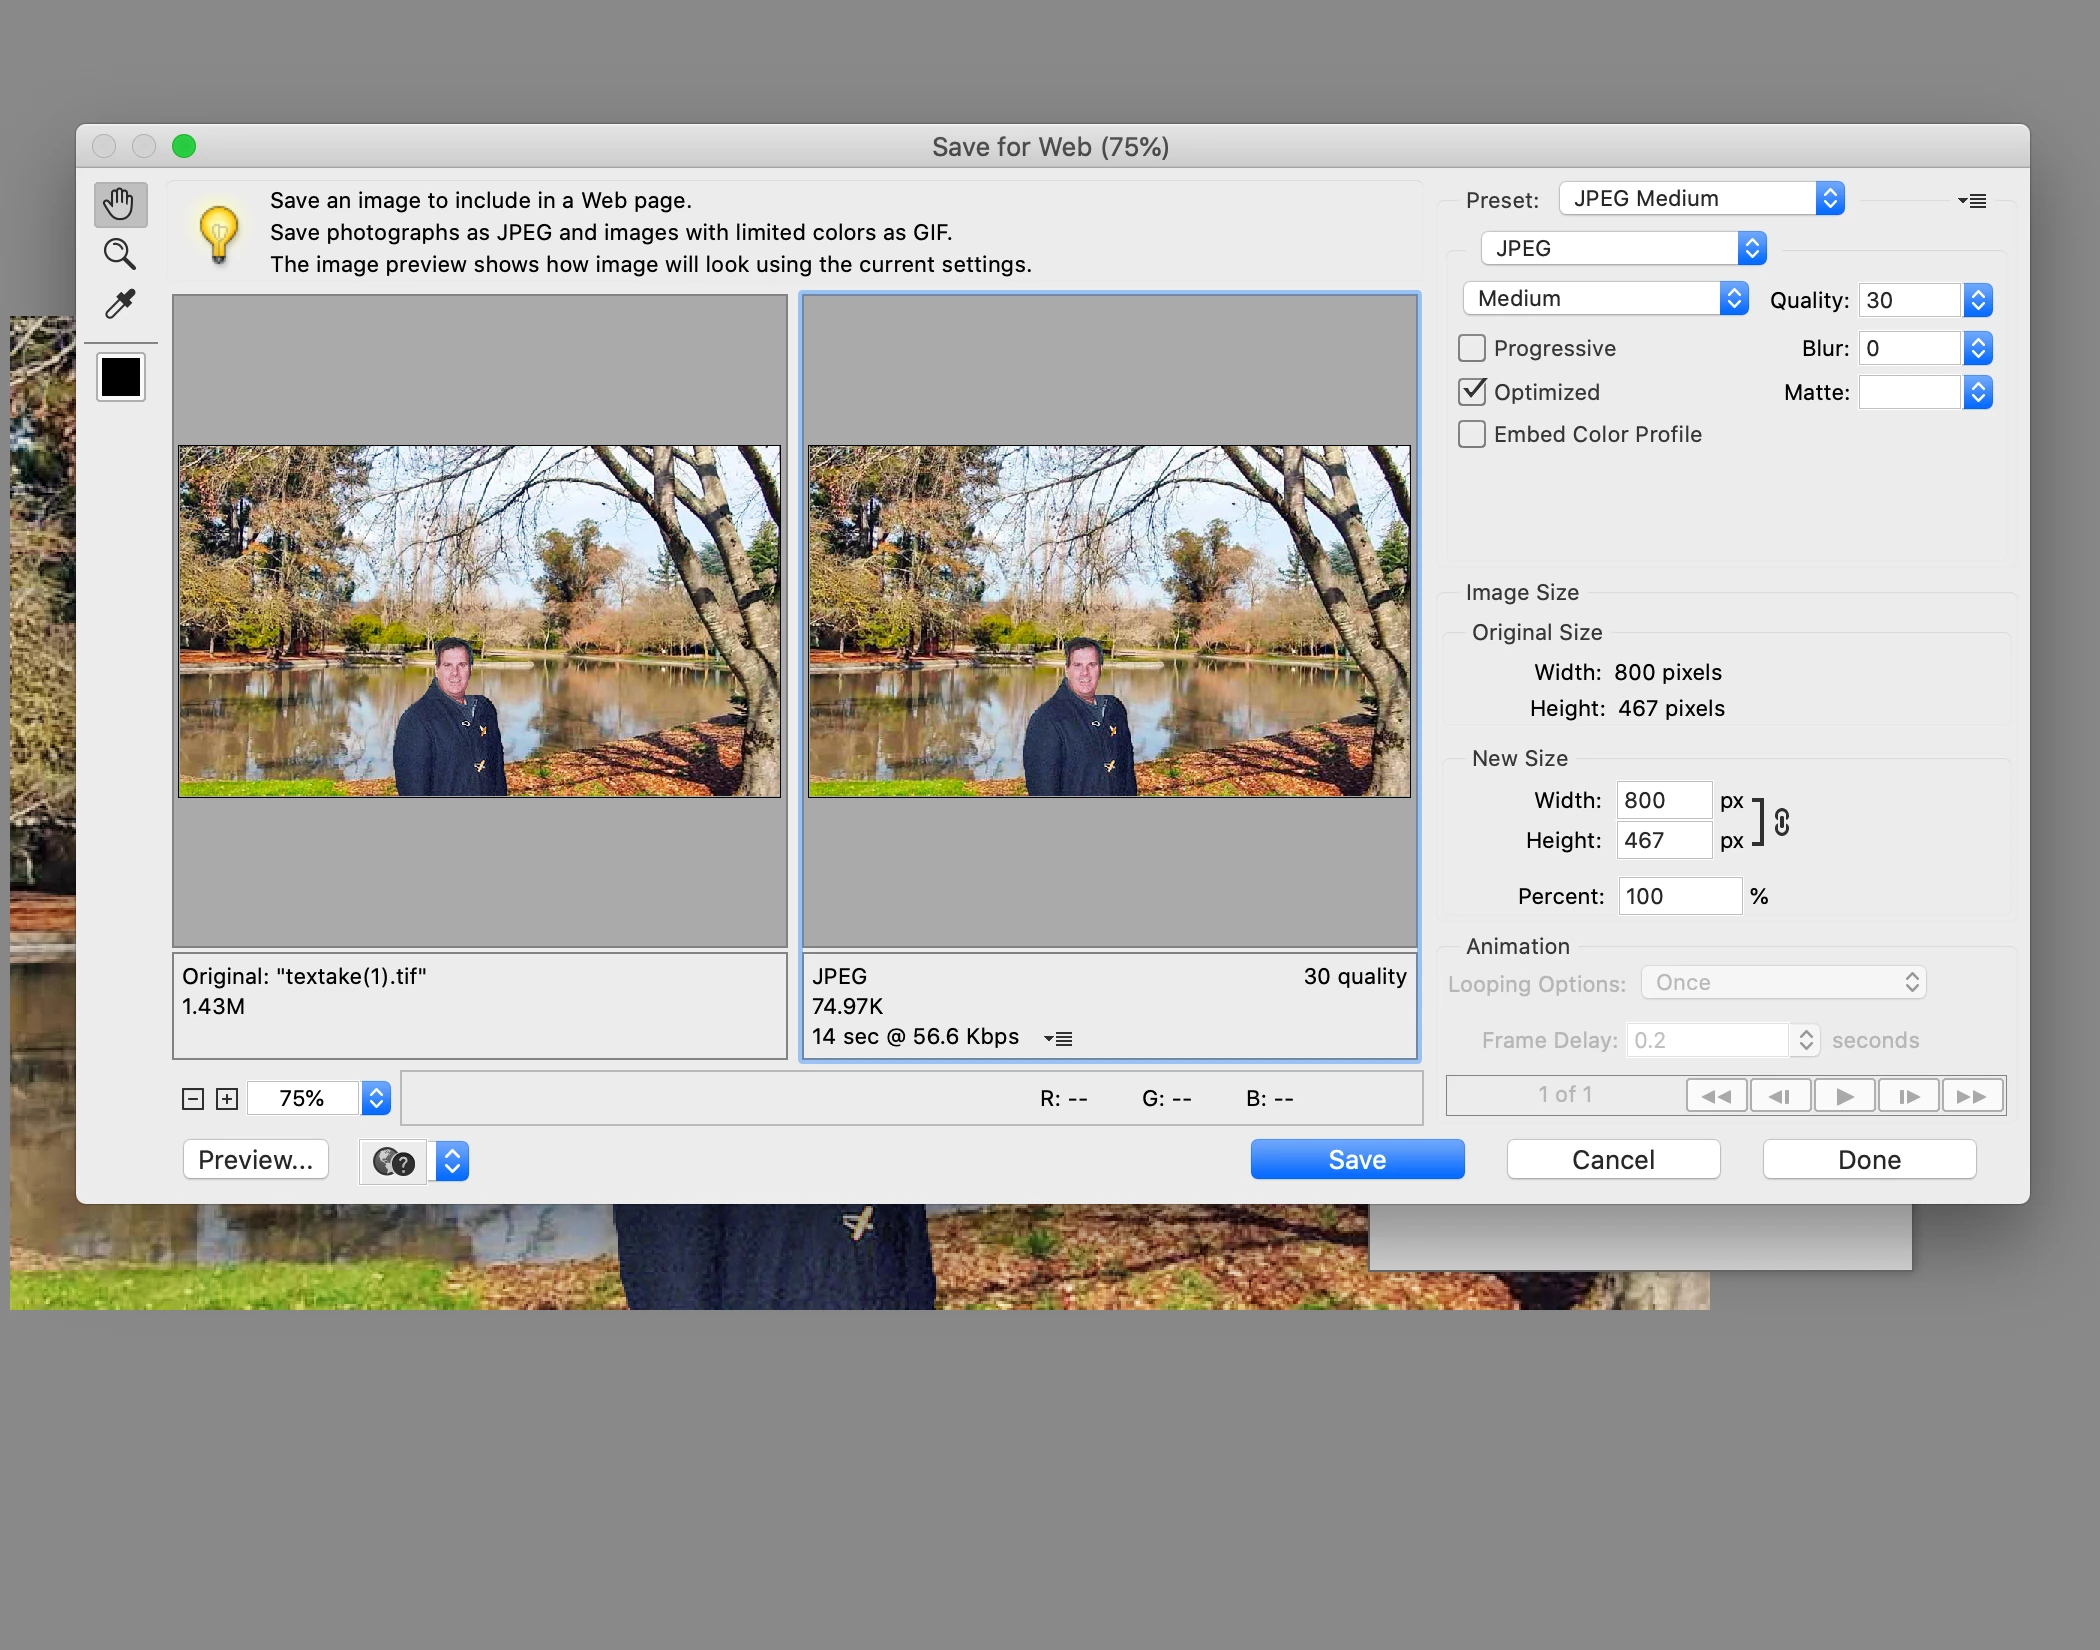Viewport: 2100px width, 1650px height.
Task: Toggle the constrain proportions link icon
Action: click(x=1782, y=822)
